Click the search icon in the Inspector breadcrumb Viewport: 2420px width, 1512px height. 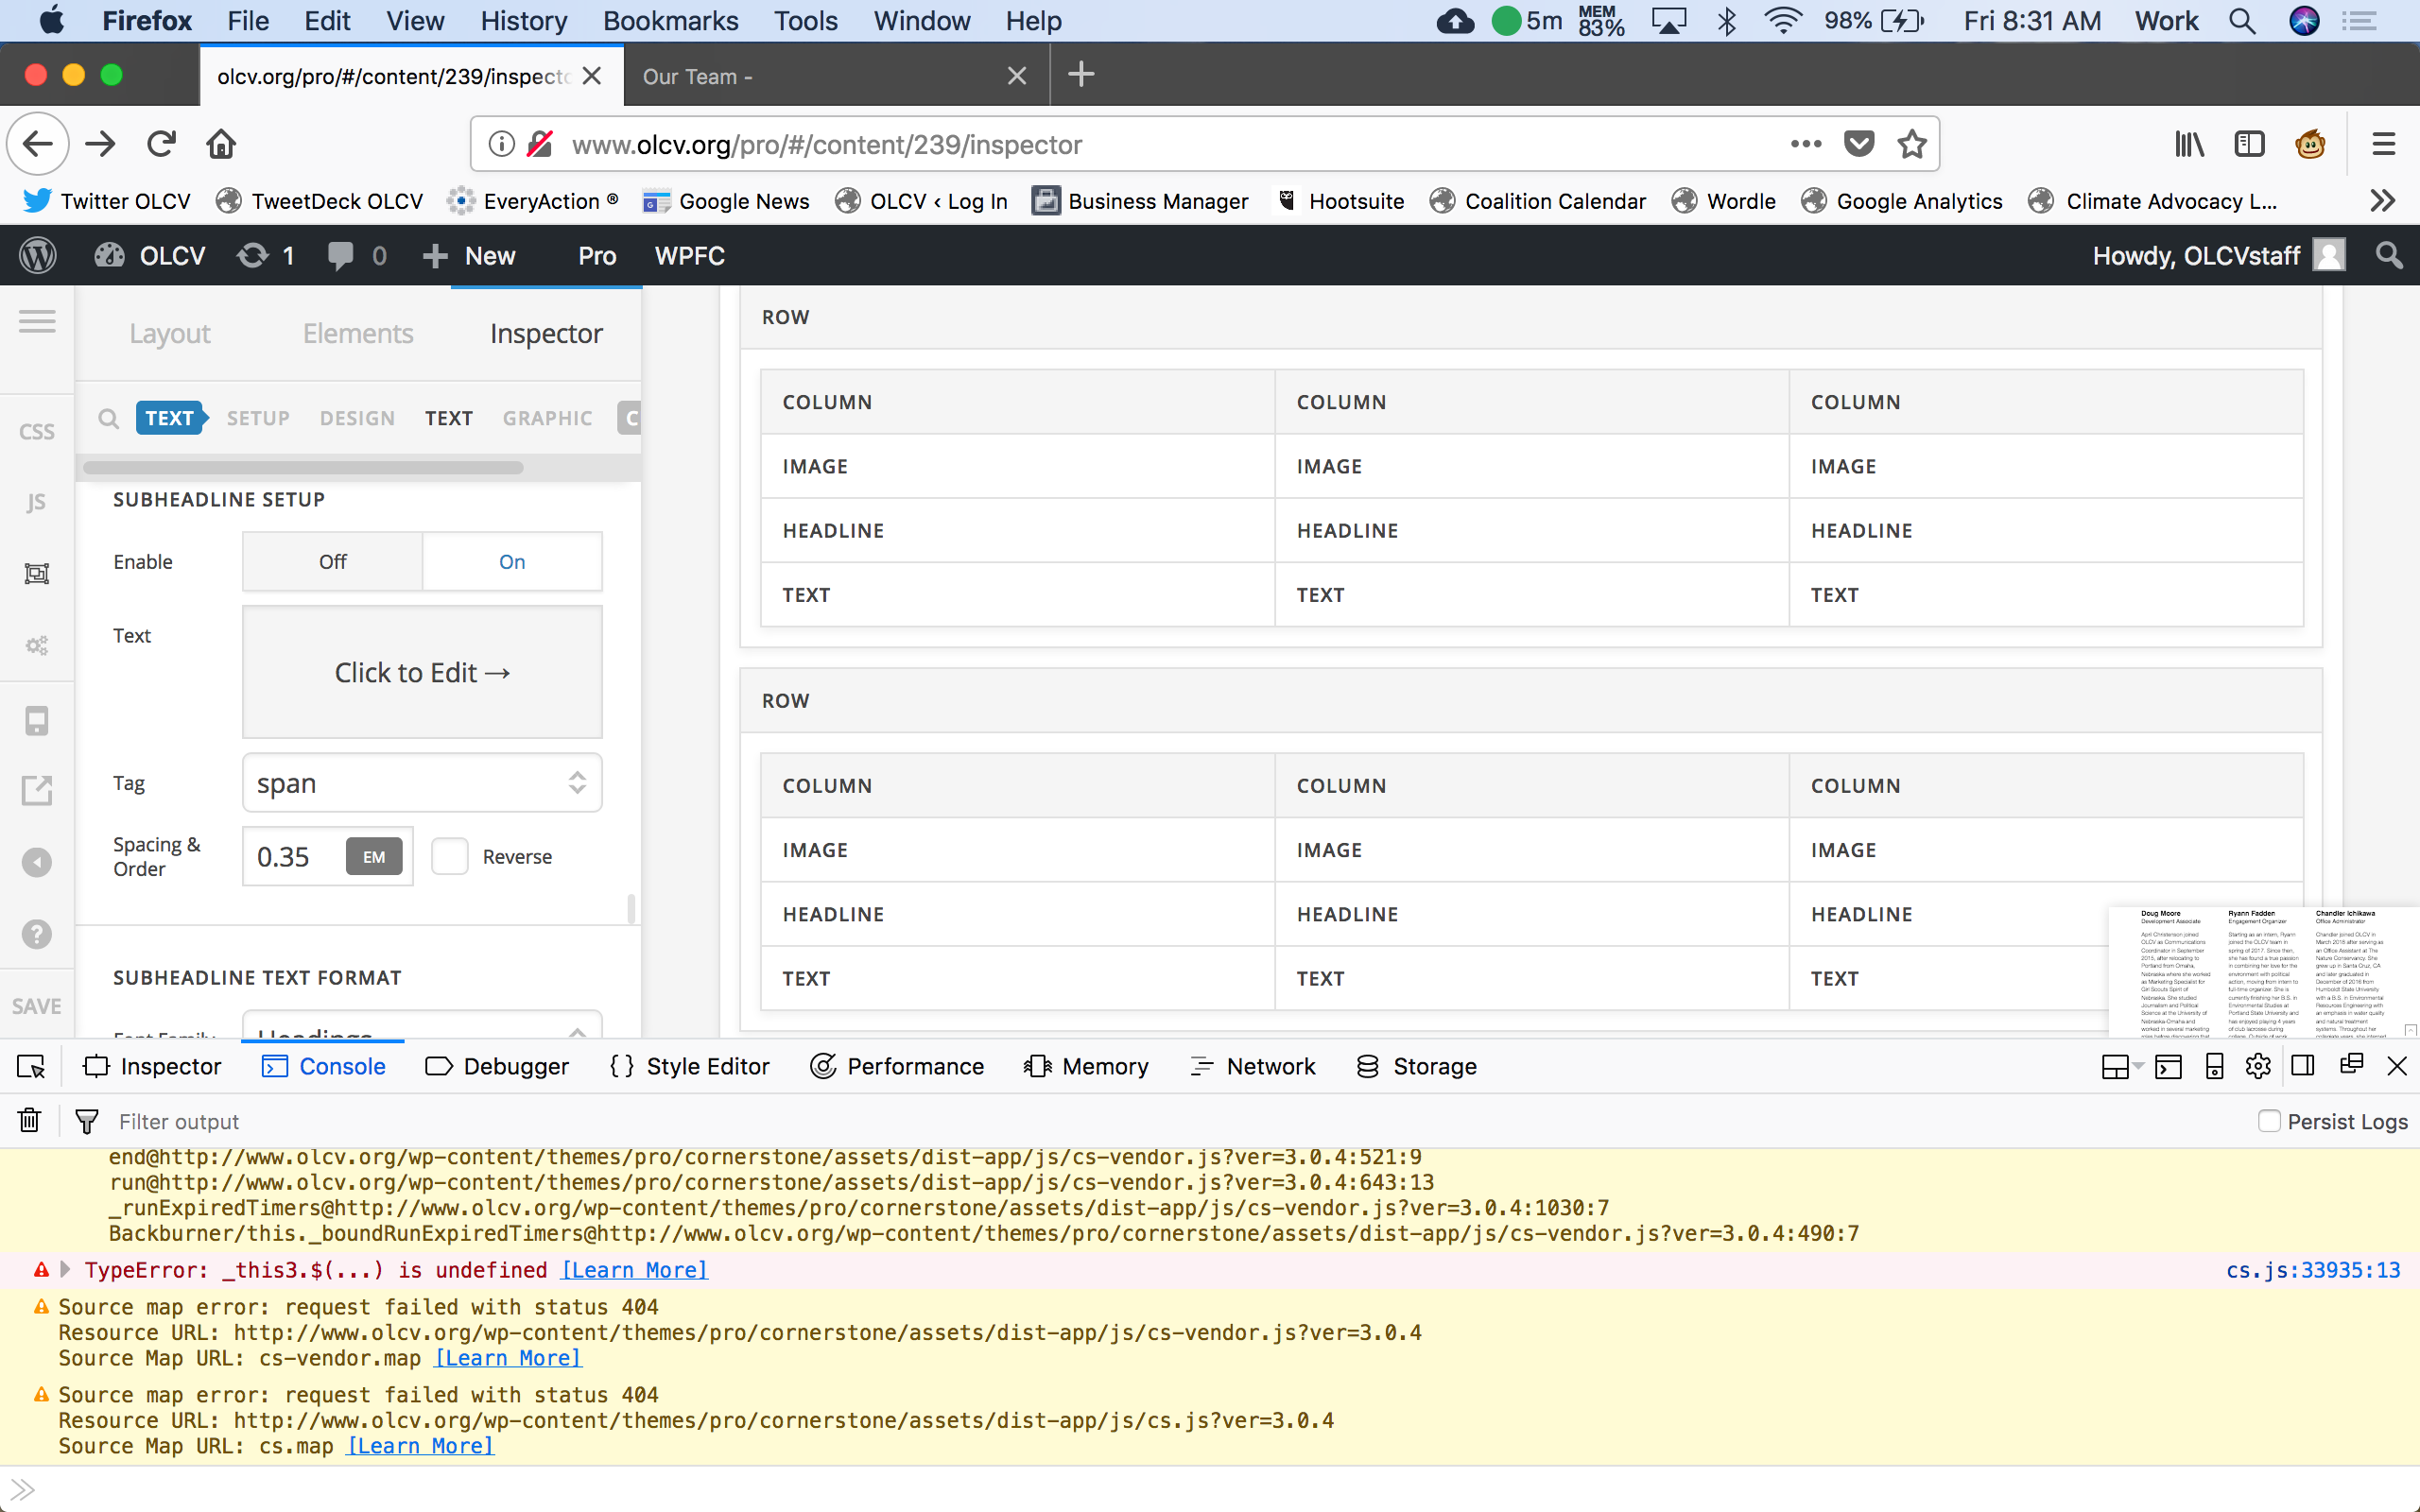coord(108,418)
